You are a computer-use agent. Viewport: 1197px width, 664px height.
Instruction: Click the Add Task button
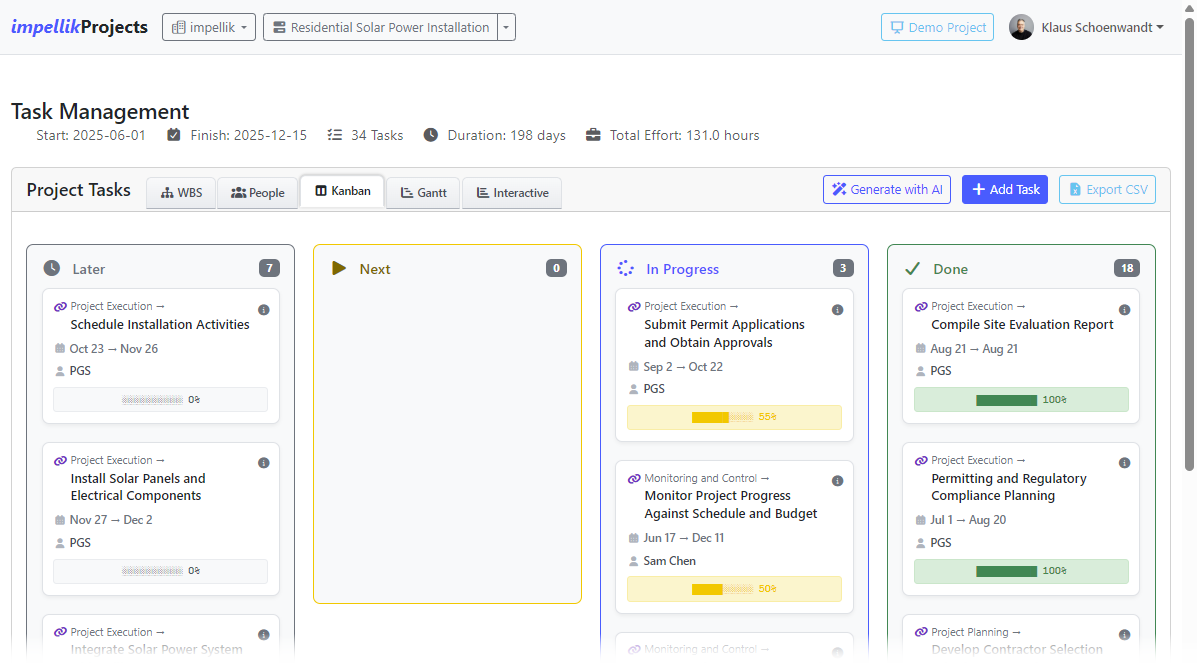click(1005, 189)
